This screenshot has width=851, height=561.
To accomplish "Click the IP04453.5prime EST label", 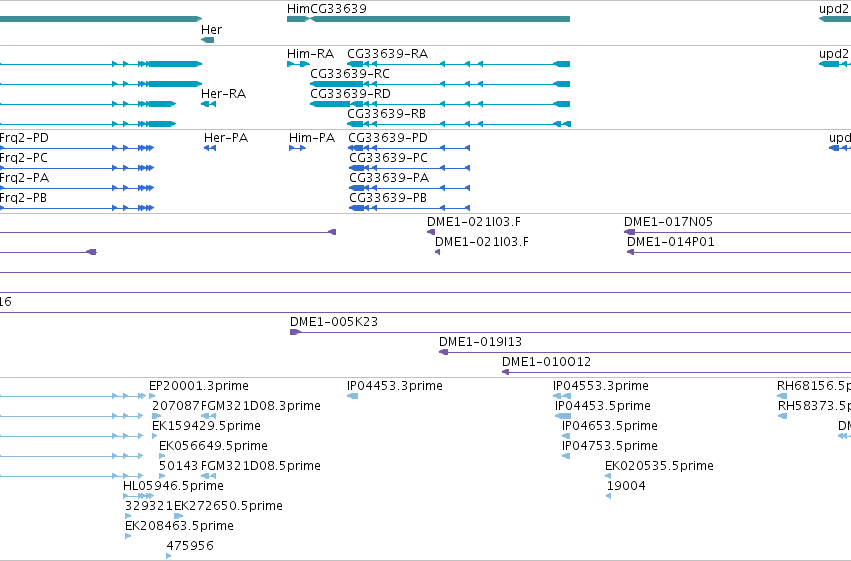I will pyautogui.click(x=602, y=406).
